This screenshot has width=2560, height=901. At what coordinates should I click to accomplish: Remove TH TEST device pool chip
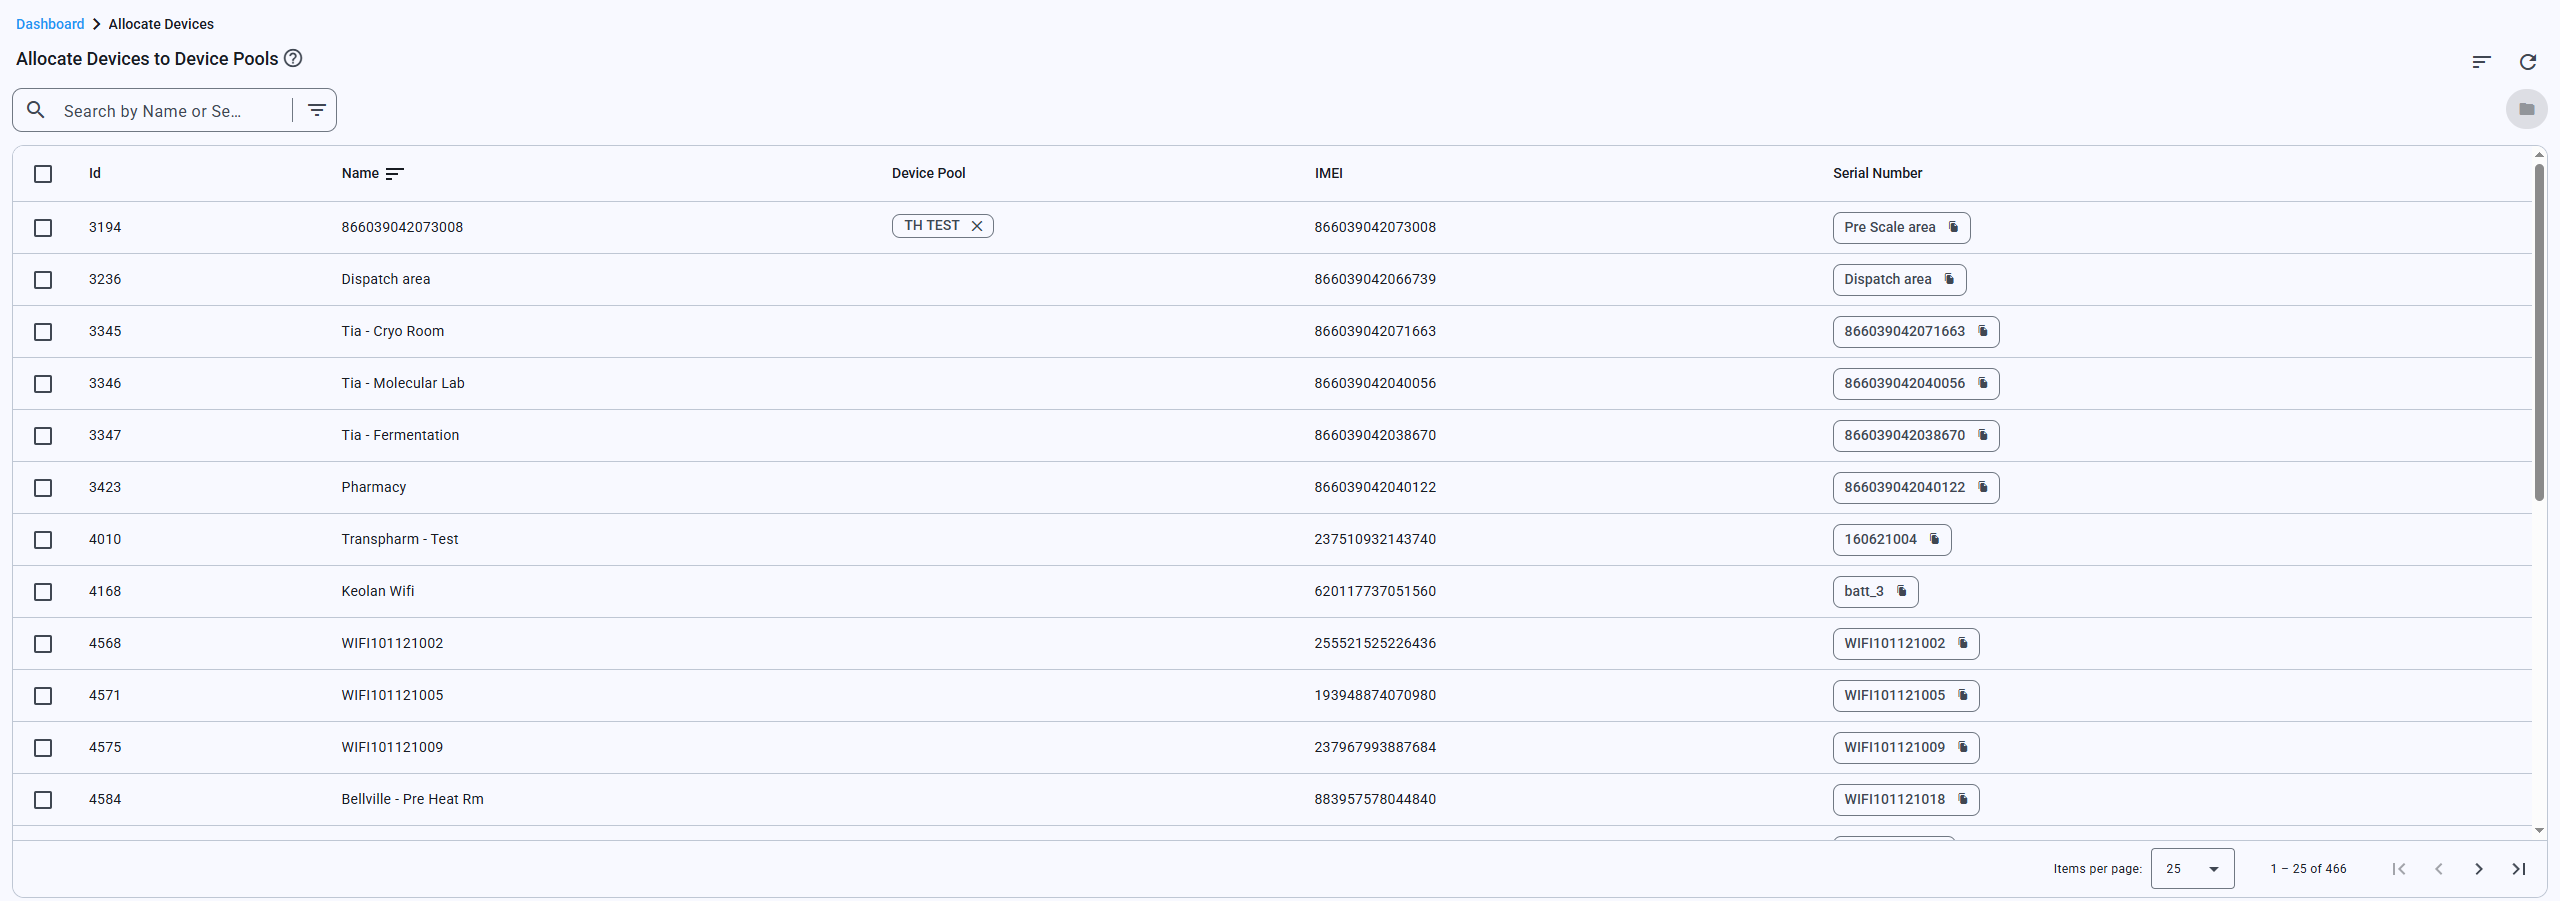tap(977, 226)
